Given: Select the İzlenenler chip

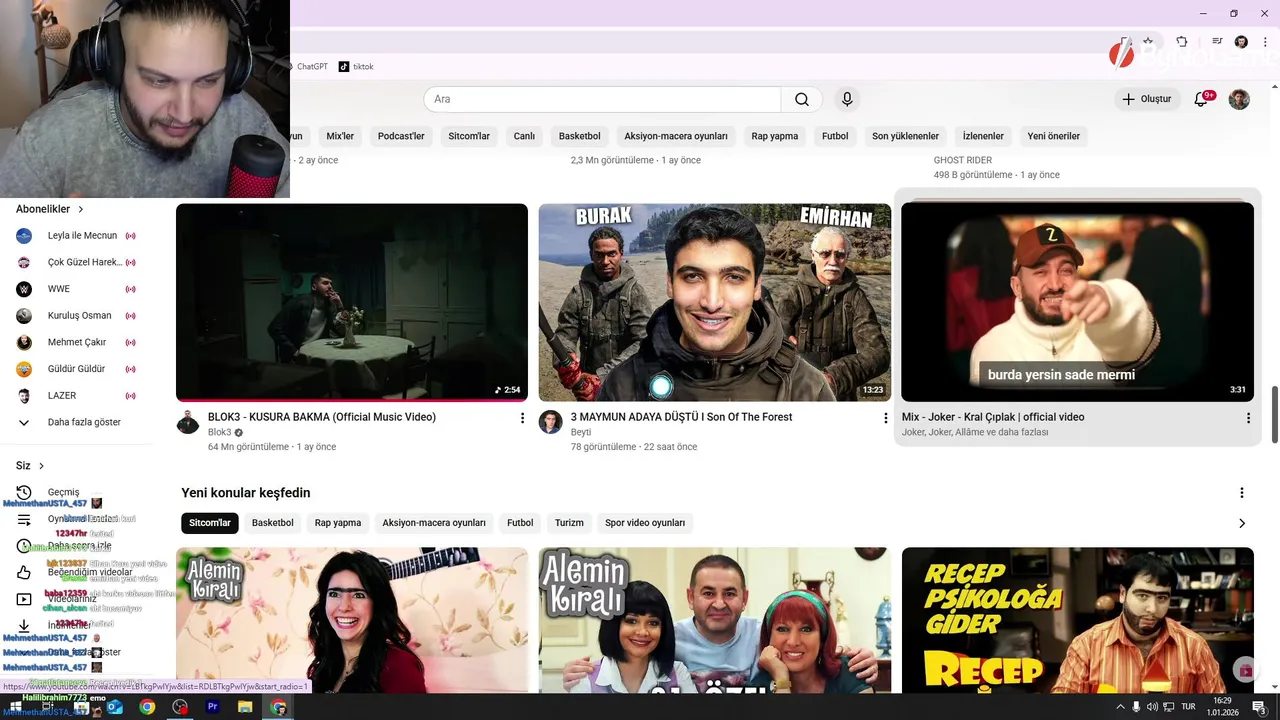Looking at the screenshot, I should point(983,136).
